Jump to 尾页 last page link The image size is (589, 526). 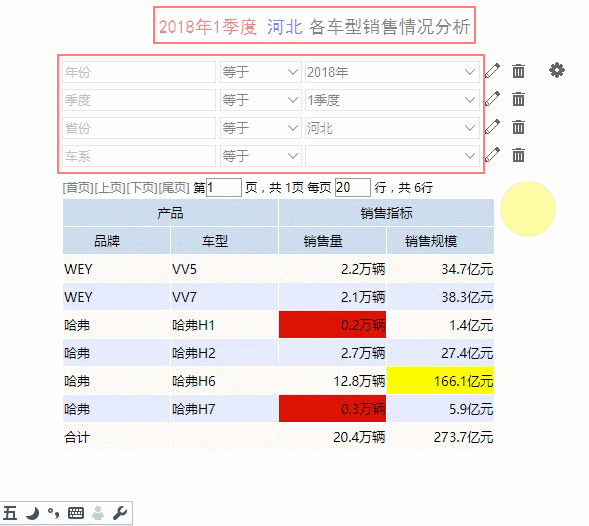tap(174, 187)
